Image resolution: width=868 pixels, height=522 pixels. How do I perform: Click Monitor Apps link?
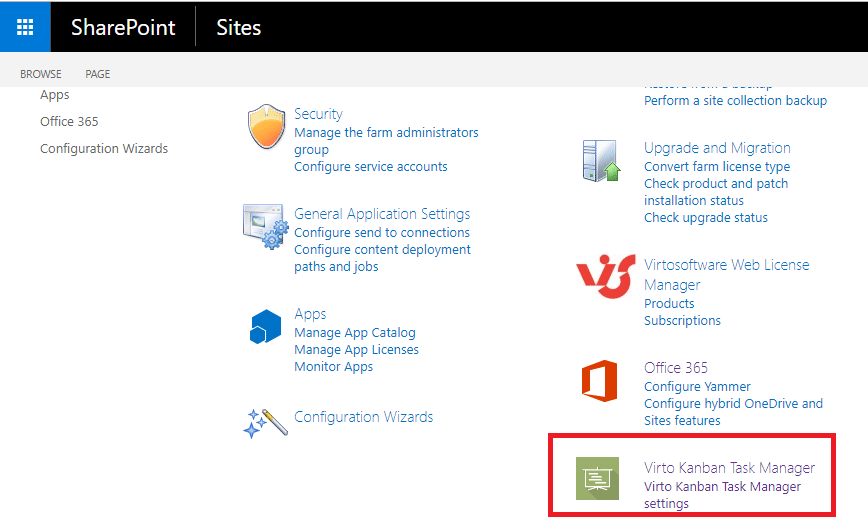(x=334, y=366)
